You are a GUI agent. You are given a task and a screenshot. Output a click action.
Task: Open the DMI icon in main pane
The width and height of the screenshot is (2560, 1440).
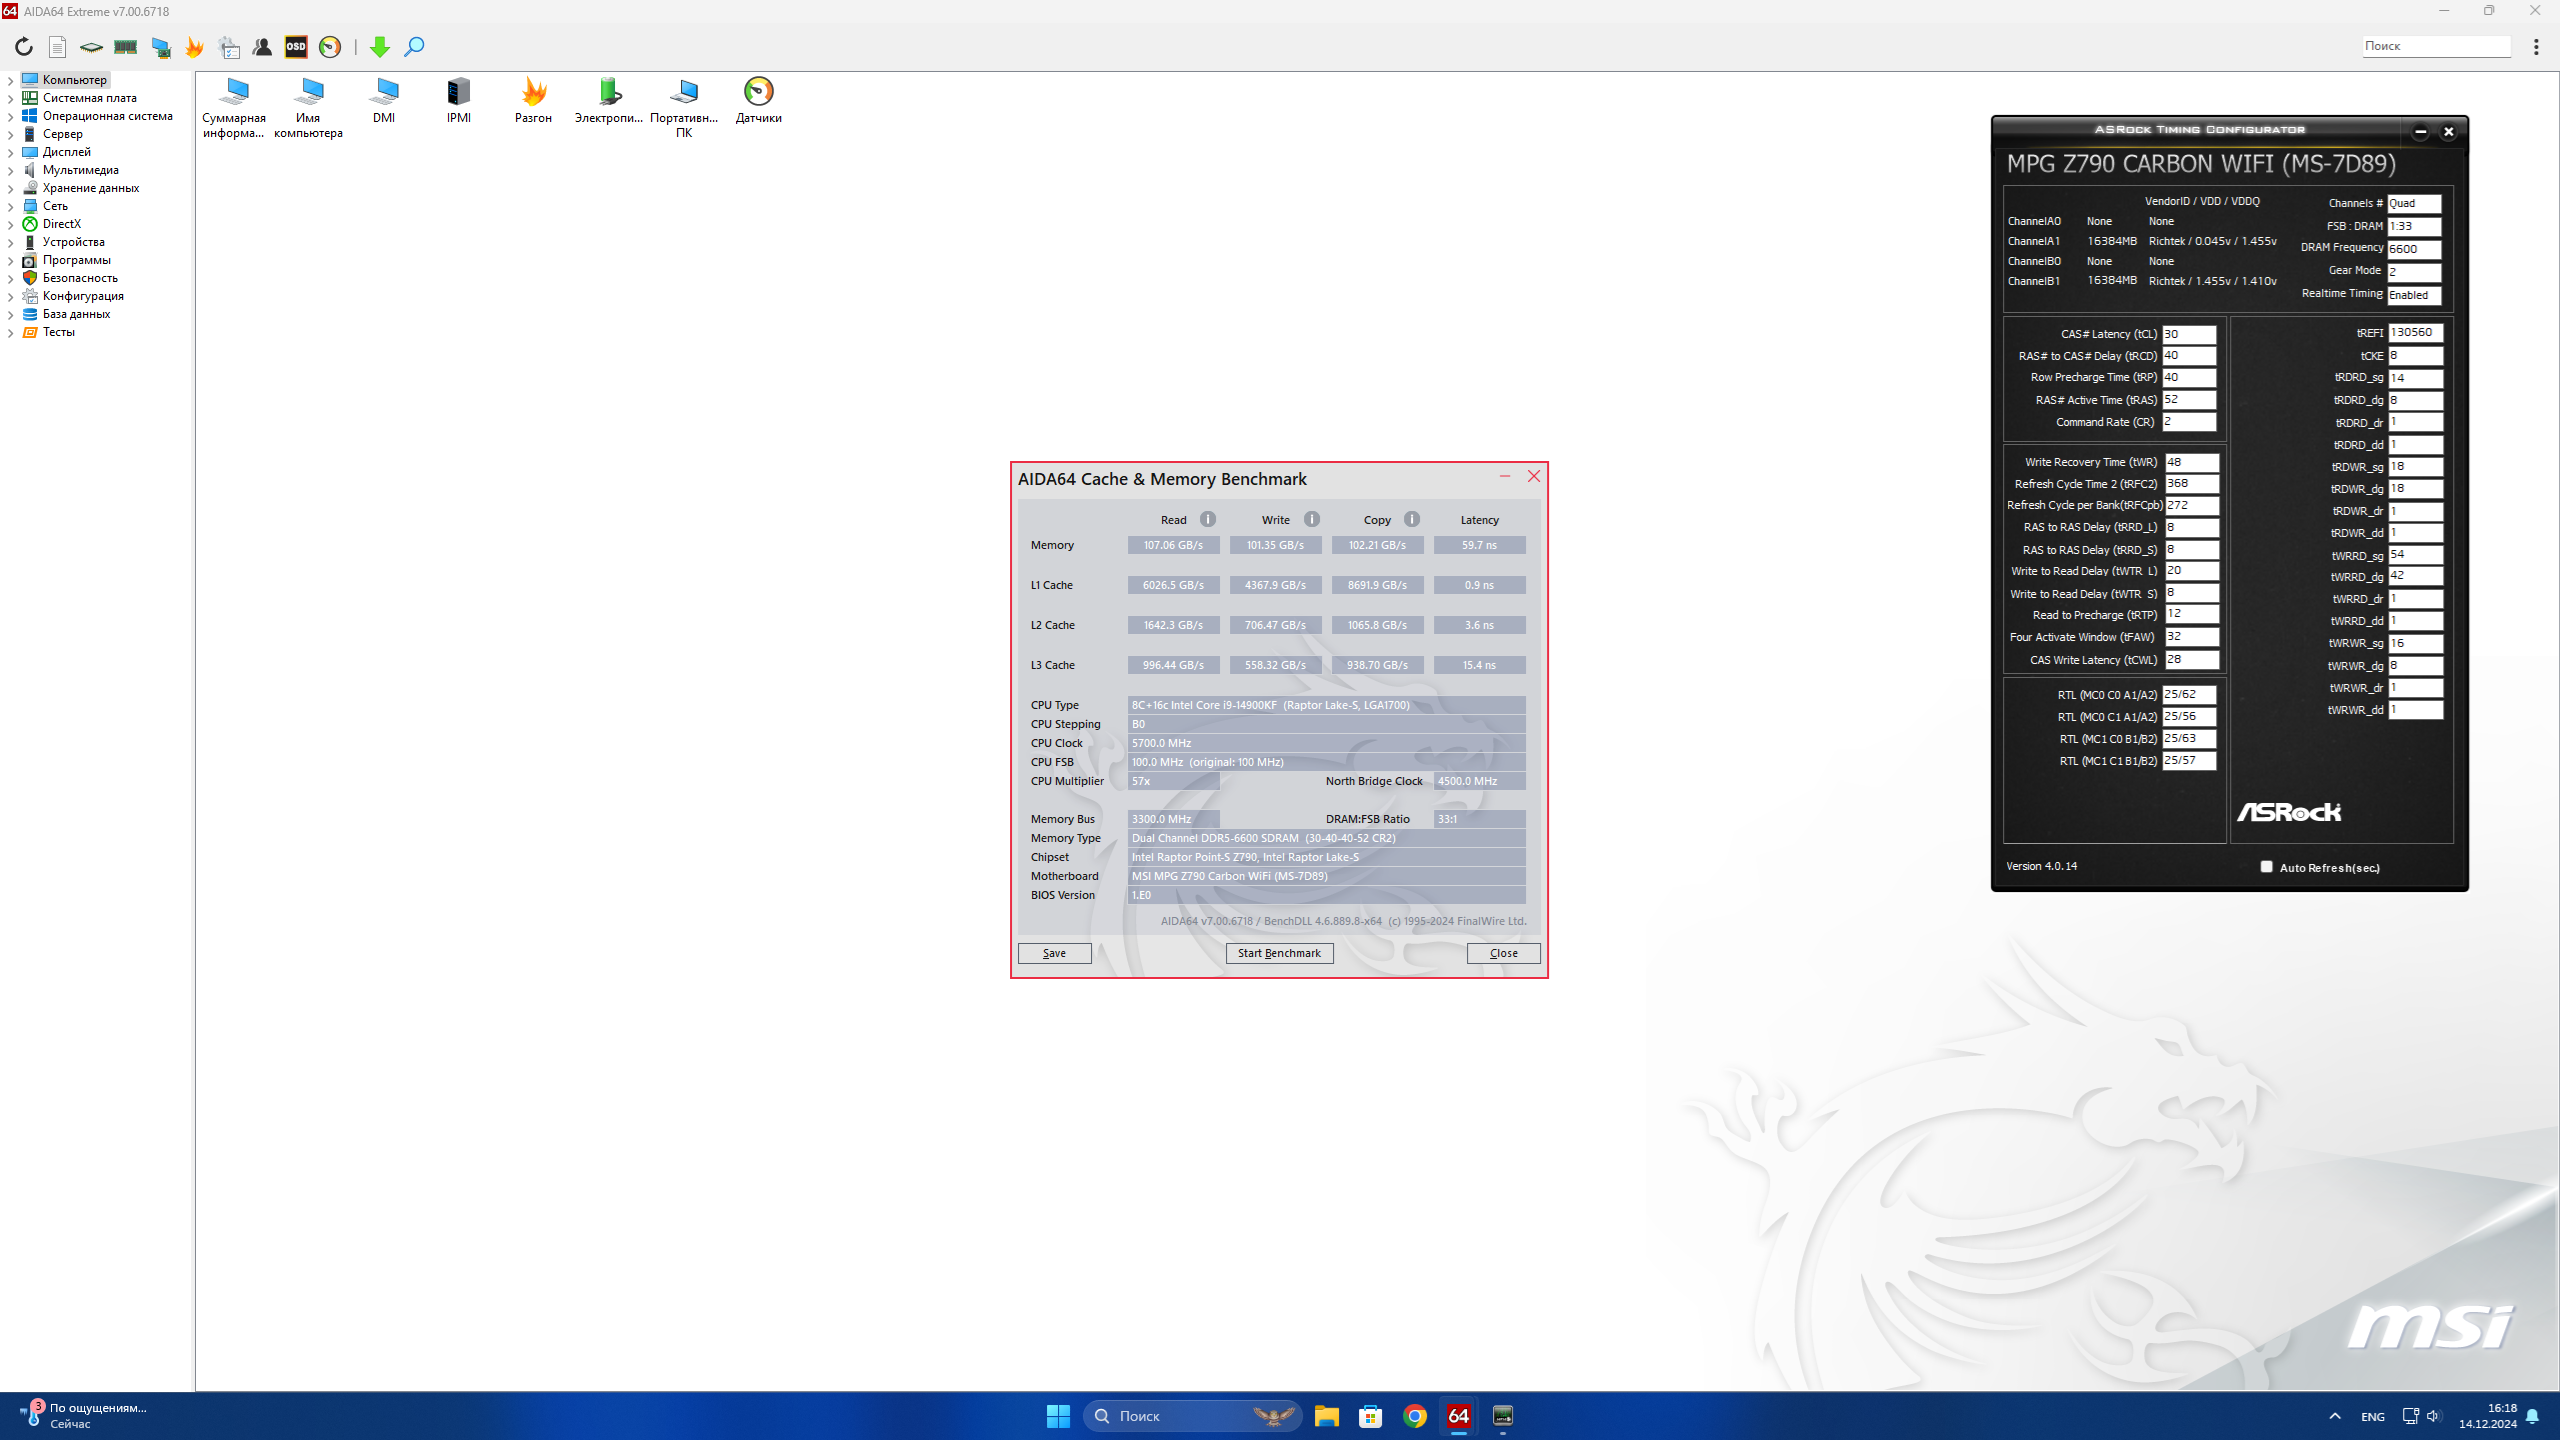tap(384, 92)
